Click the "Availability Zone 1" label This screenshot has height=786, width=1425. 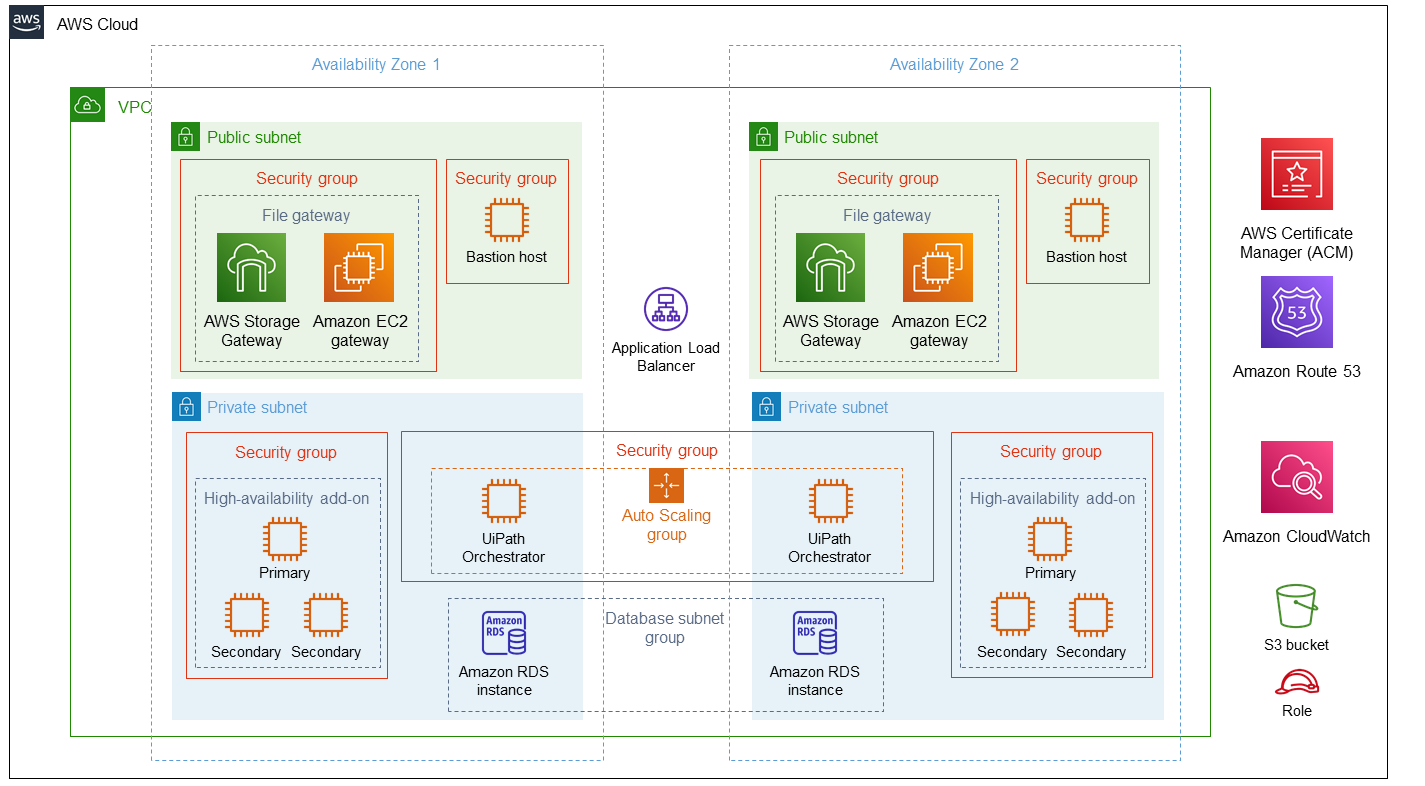376,64
